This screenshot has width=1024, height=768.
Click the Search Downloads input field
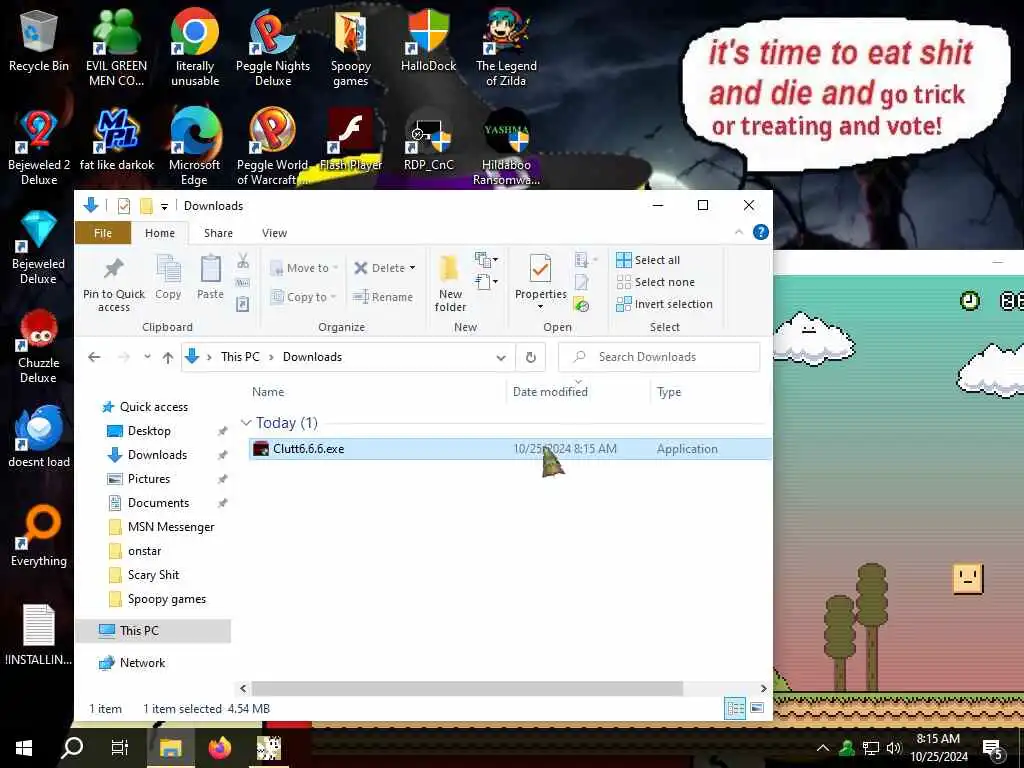coord(660,357)
